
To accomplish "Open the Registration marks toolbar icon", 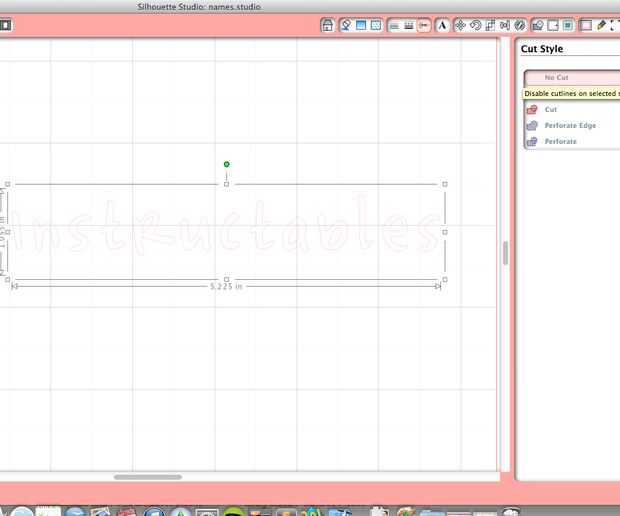I will (568, 25).
